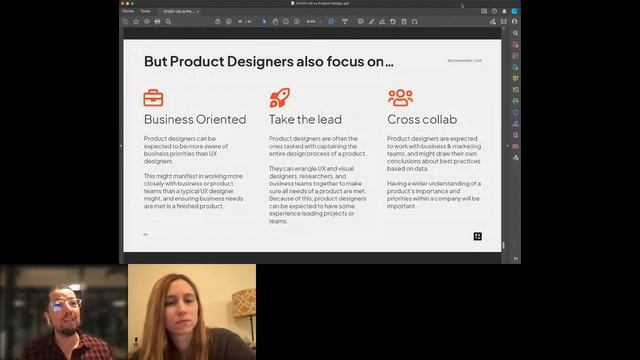Screen dimensions: 640x360
Task: Click the "Take the lead" heading
Action: coord(305,119)
